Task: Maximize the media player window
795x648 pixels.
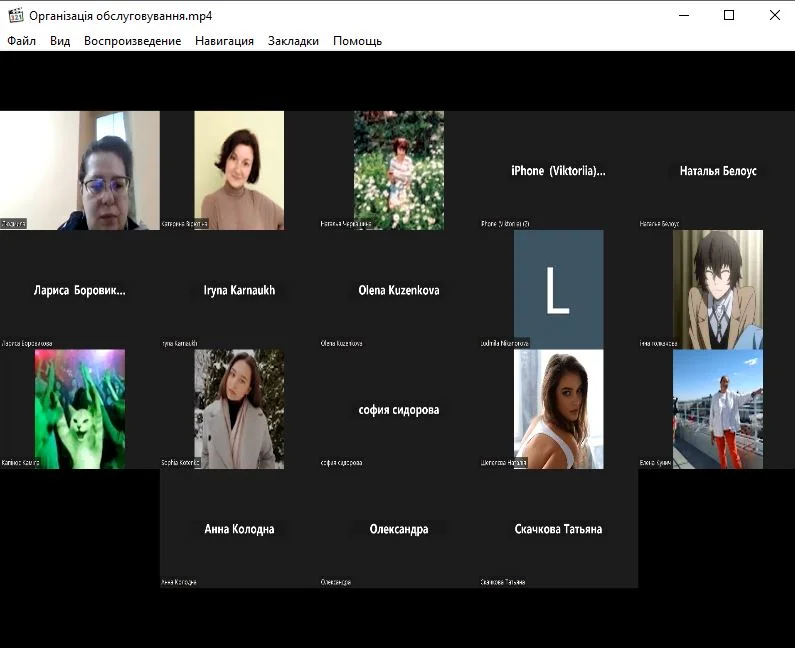Action: [x=729, y=15]
